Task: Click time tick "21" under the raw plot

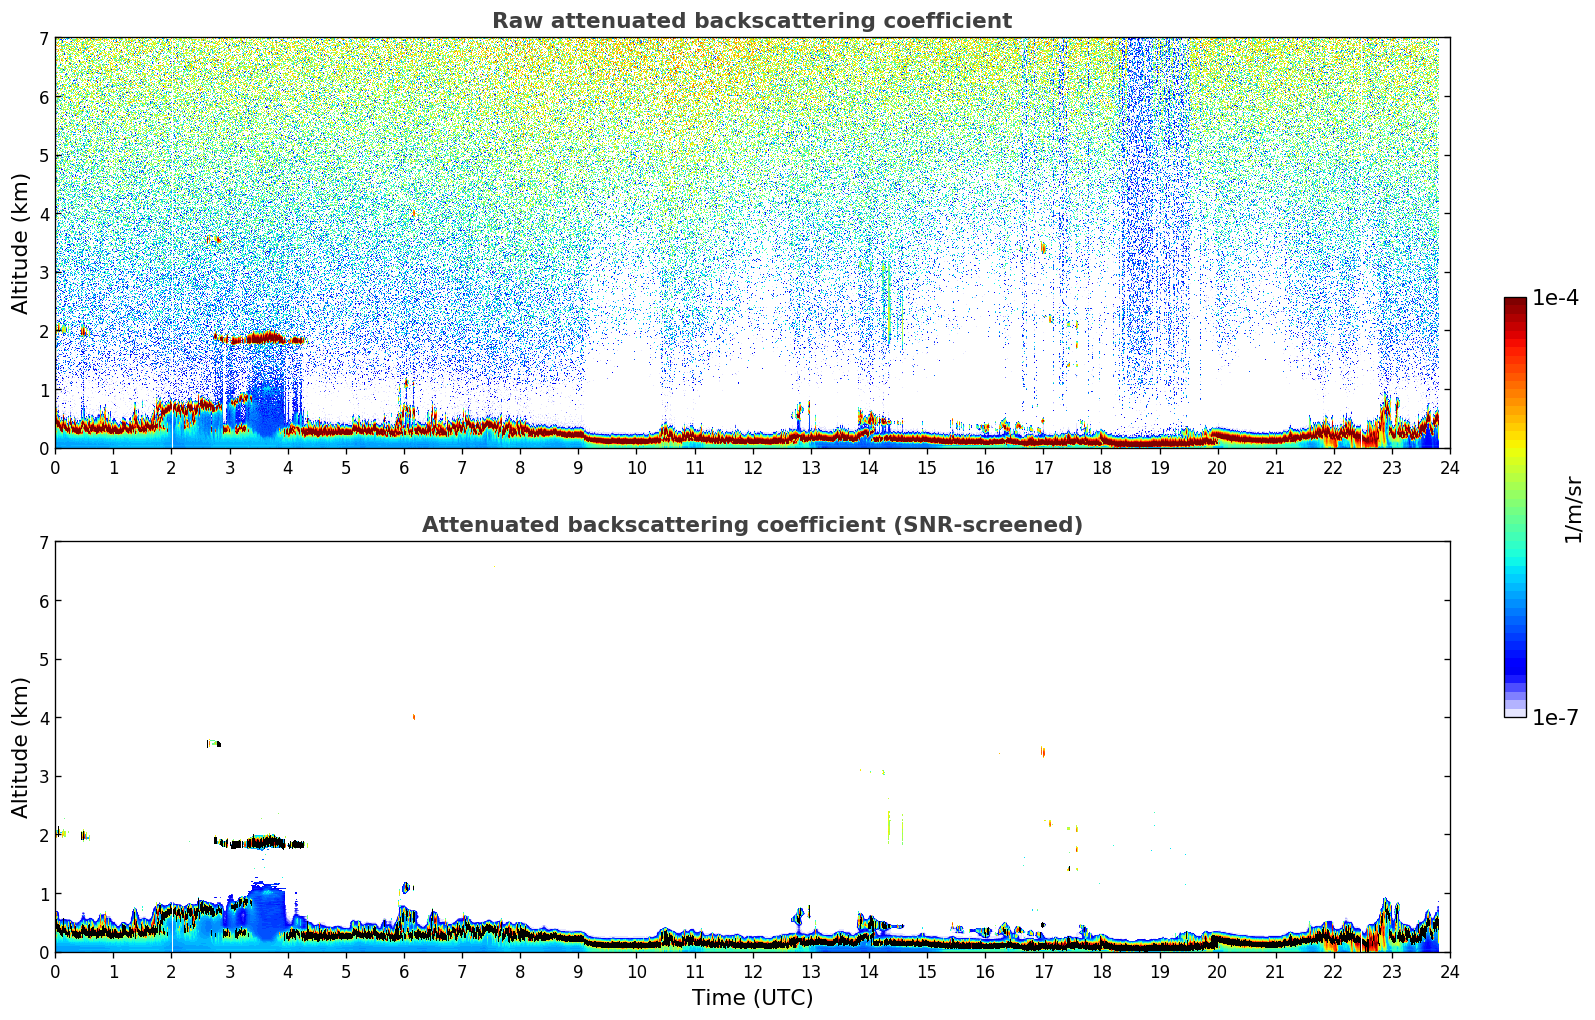Action: [x=1275, y=467]
